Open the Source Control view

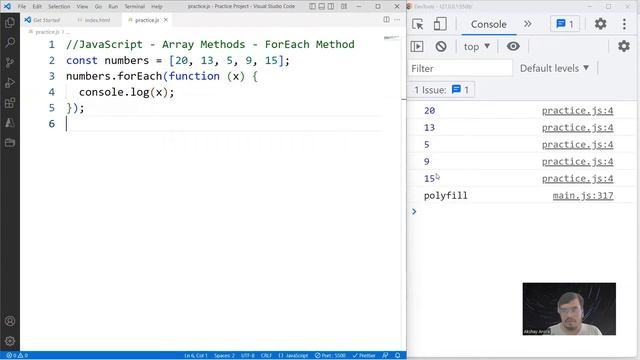(x=10, y=62)
